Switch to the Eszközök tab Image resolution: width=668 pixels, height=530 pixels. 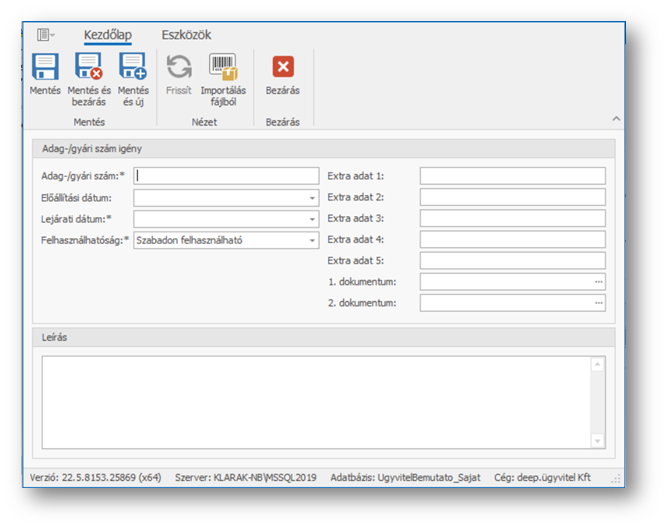pos(186,35)
